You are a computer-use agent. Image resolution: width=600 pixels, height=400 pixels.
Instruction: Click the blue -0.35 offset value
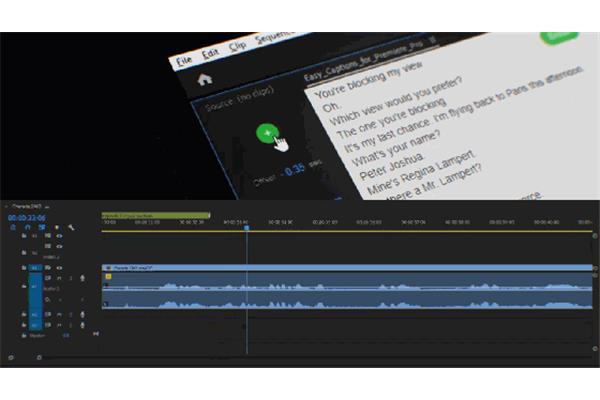(x=293, y=170)
